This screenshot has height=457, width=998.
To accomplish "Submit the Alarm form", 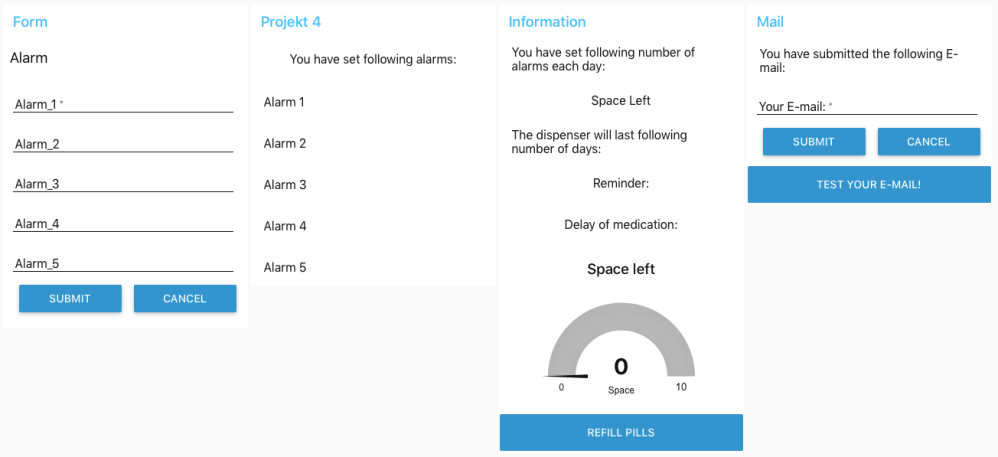I will pyautogui.click(x=70, y=299).
